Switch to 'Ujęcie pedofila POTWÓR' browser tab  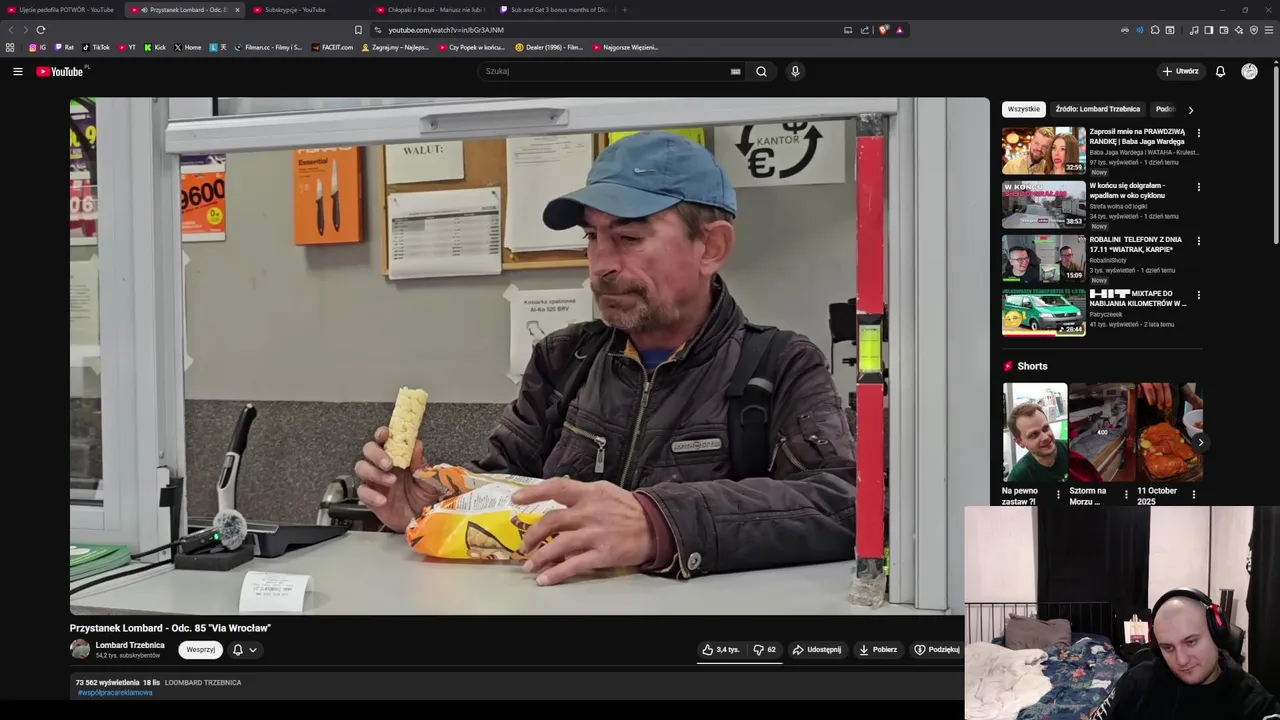click(61, 10)
